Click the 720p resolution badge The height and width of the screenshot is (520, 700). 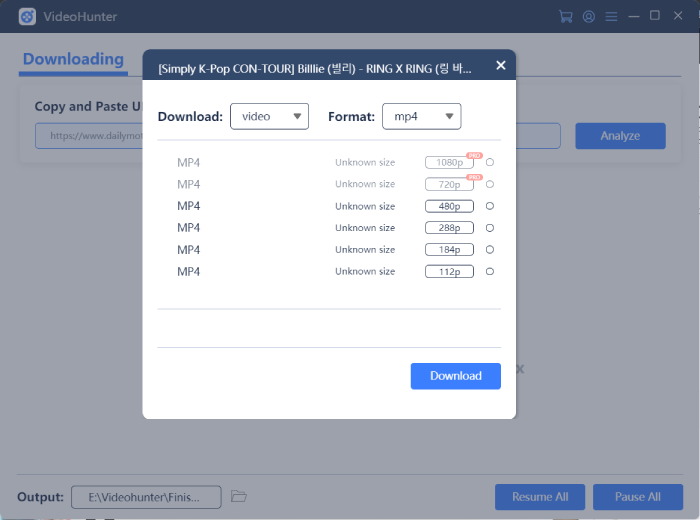(449, 184)
